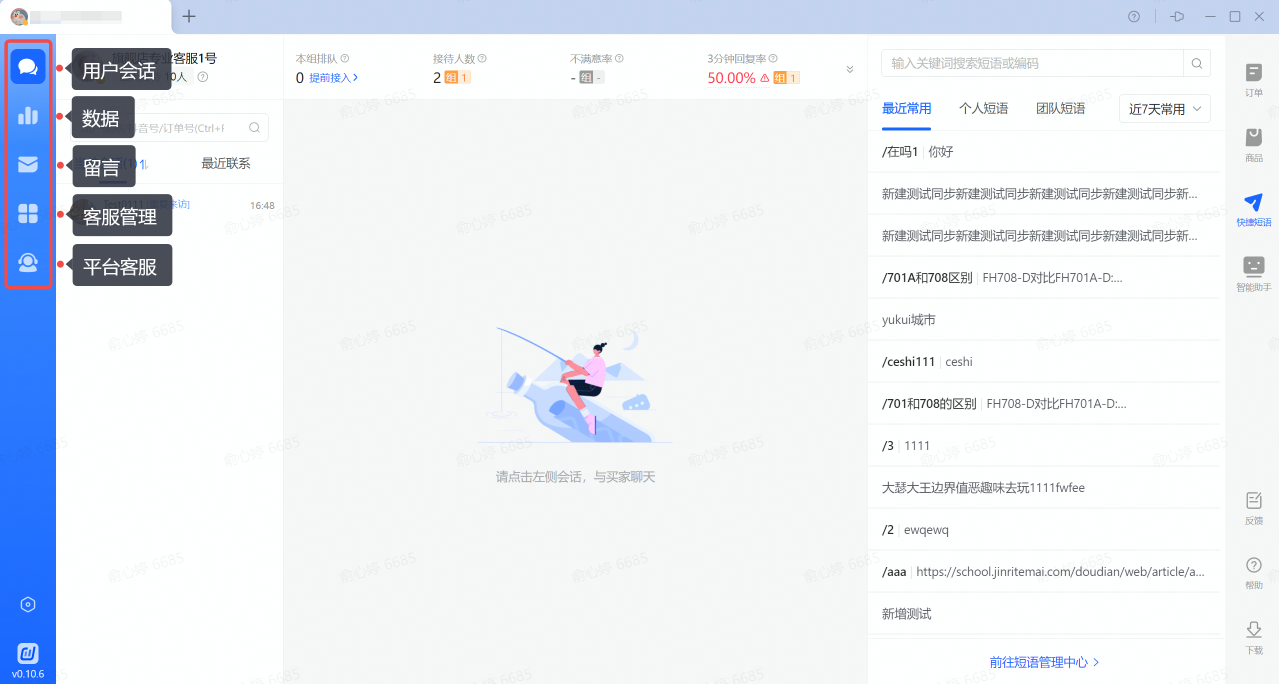The height and width of the screenshot is (684, 1279).
Task: Select the 最近联系 tab
Action: coord(226,164)
